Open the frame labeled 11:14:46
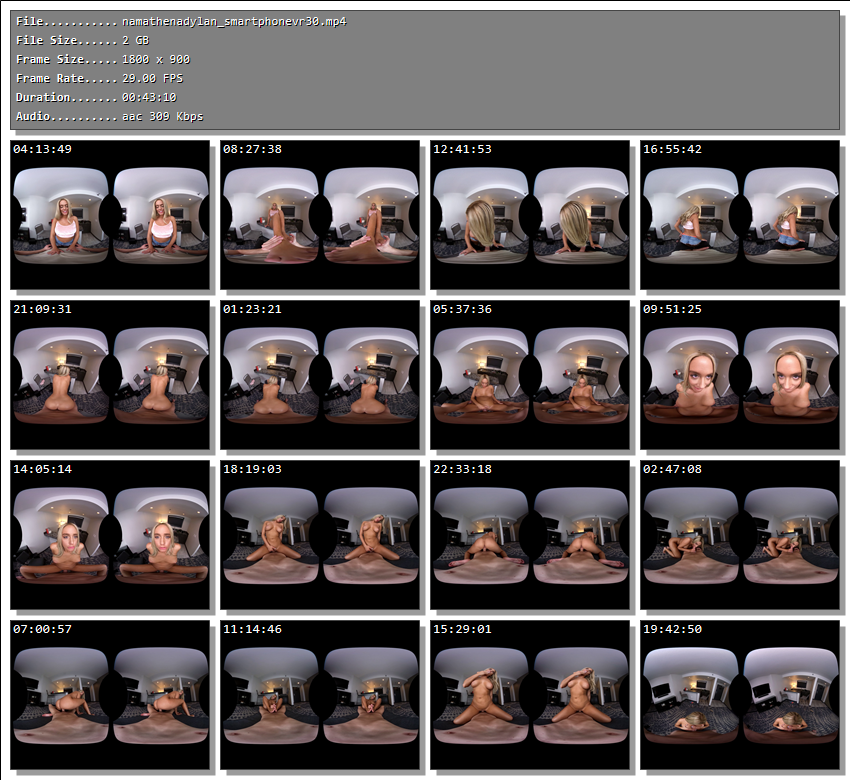The width and height of the screenshot is (850, 780). (320, 695)
